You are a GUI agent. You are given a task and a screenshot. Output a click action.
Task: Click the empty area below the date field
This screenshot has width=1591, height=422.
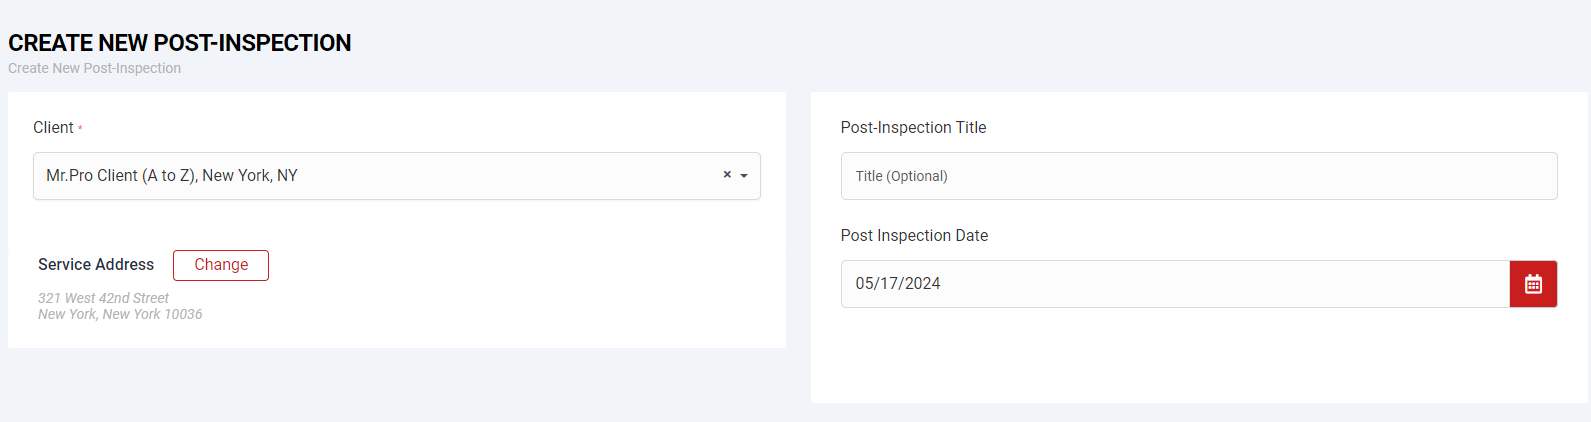[1198, 360]
